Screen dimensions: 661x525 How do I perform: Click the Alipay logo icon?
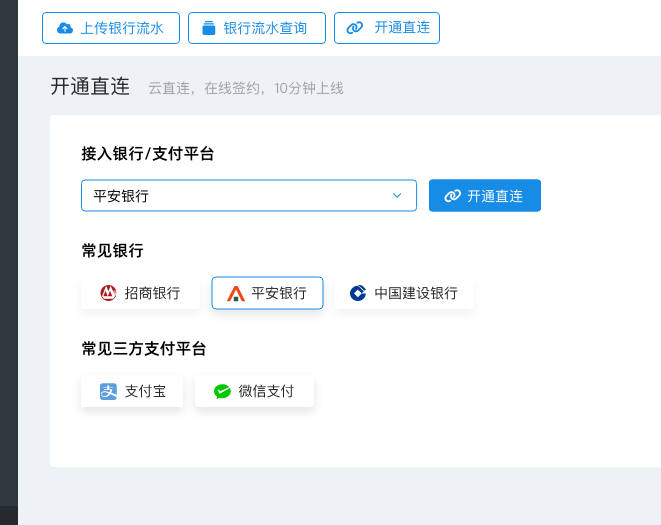108,391
